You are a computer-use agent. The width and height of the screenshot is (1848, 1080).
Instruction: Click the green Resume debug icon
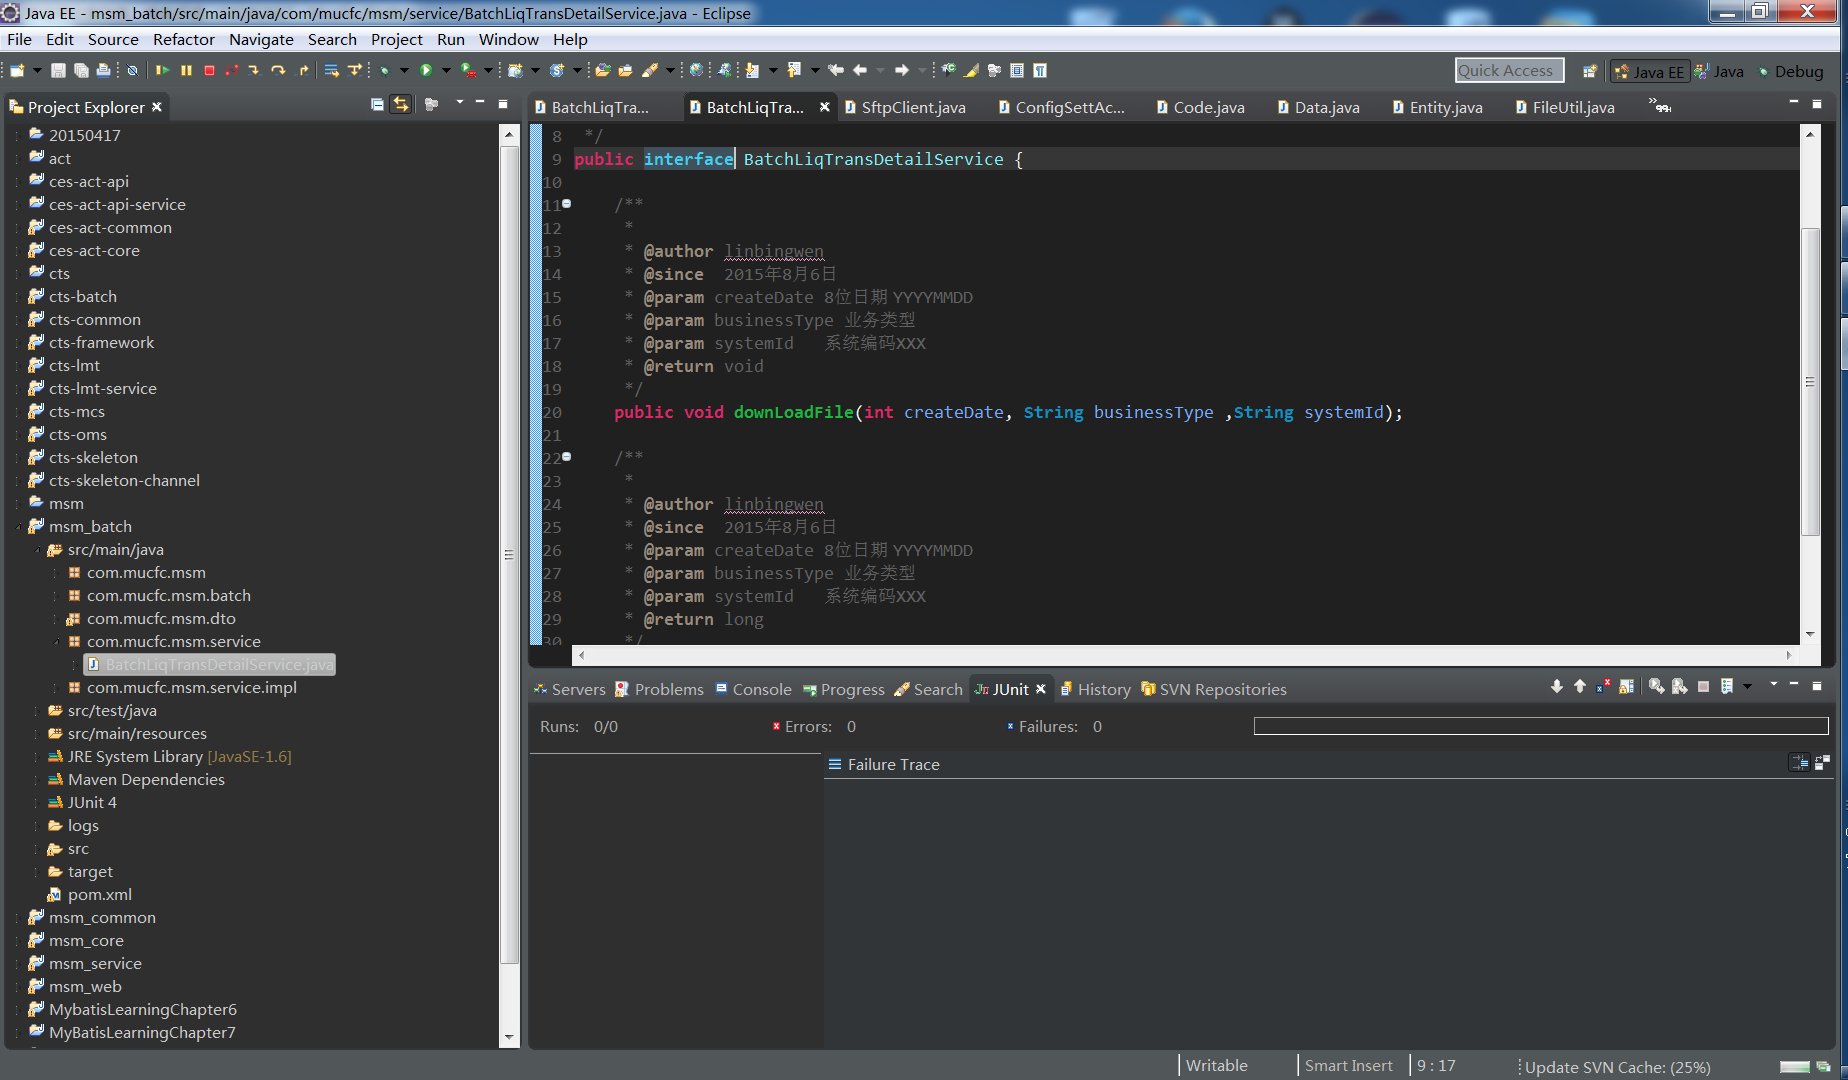(x=162, y=70)
